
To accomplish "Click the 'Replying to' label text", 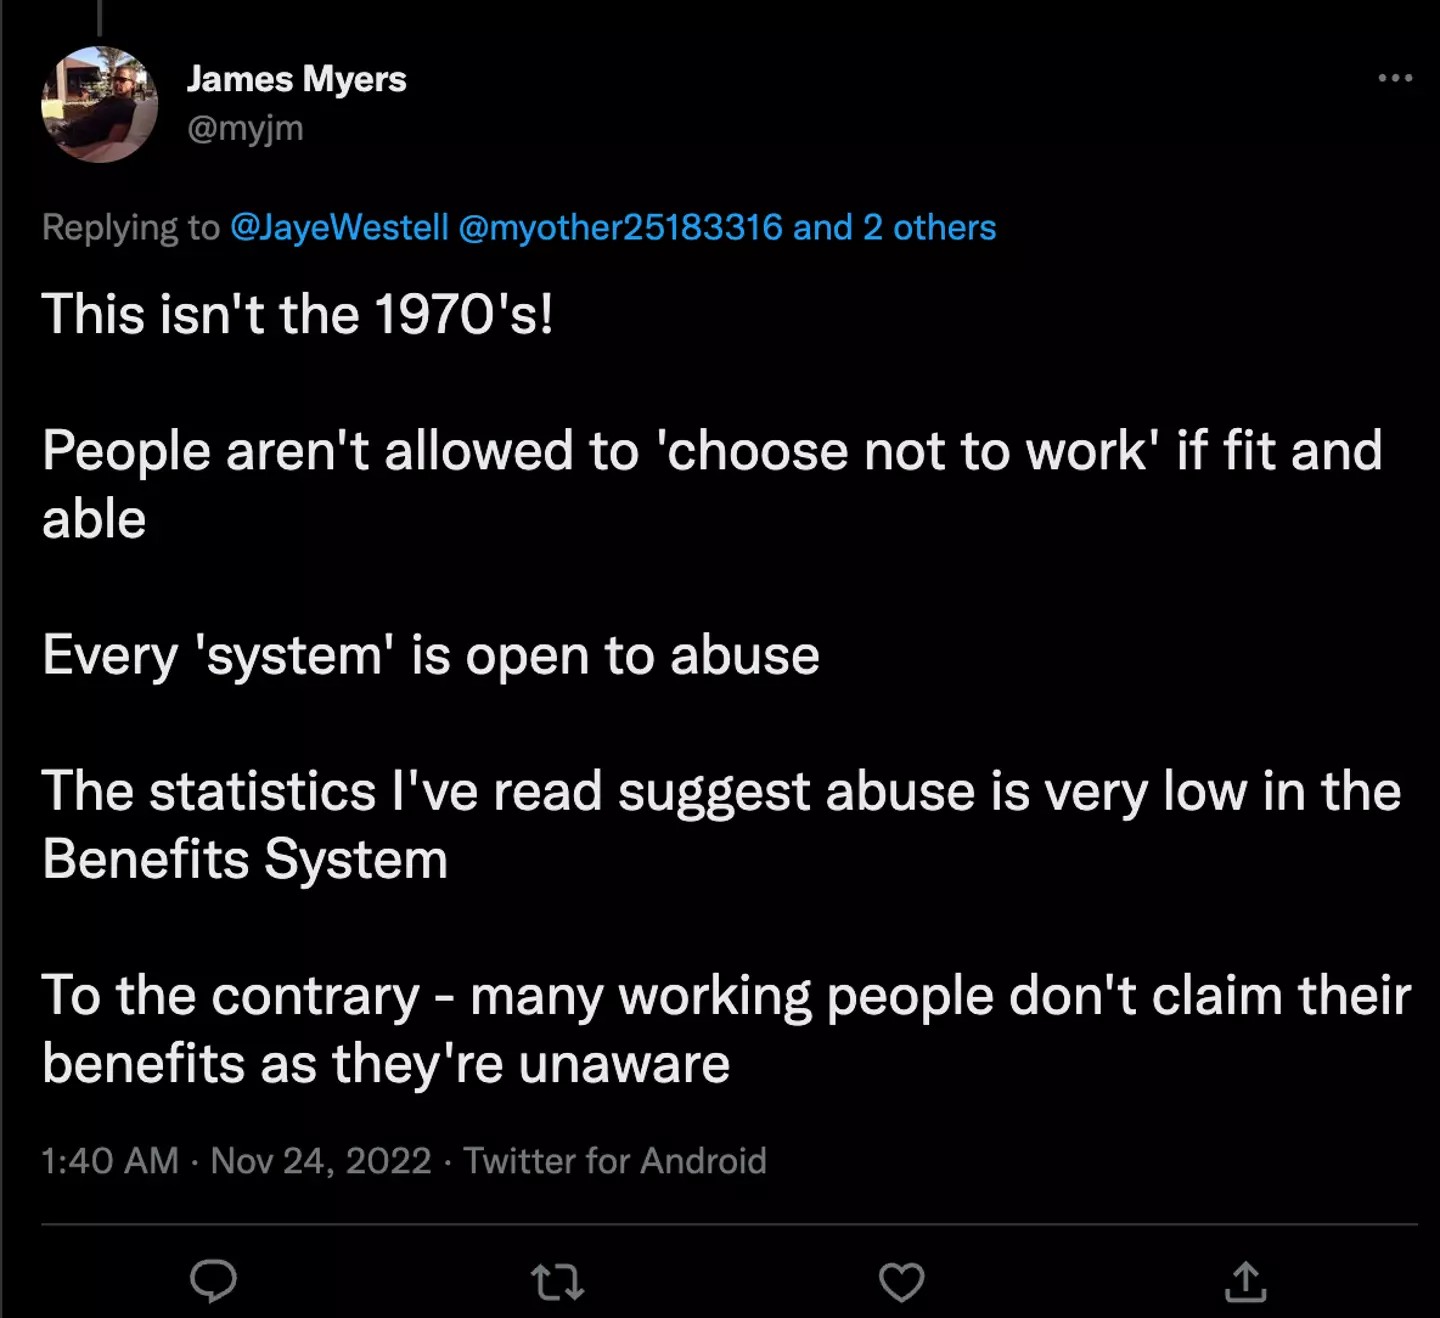I will point(130,228).
